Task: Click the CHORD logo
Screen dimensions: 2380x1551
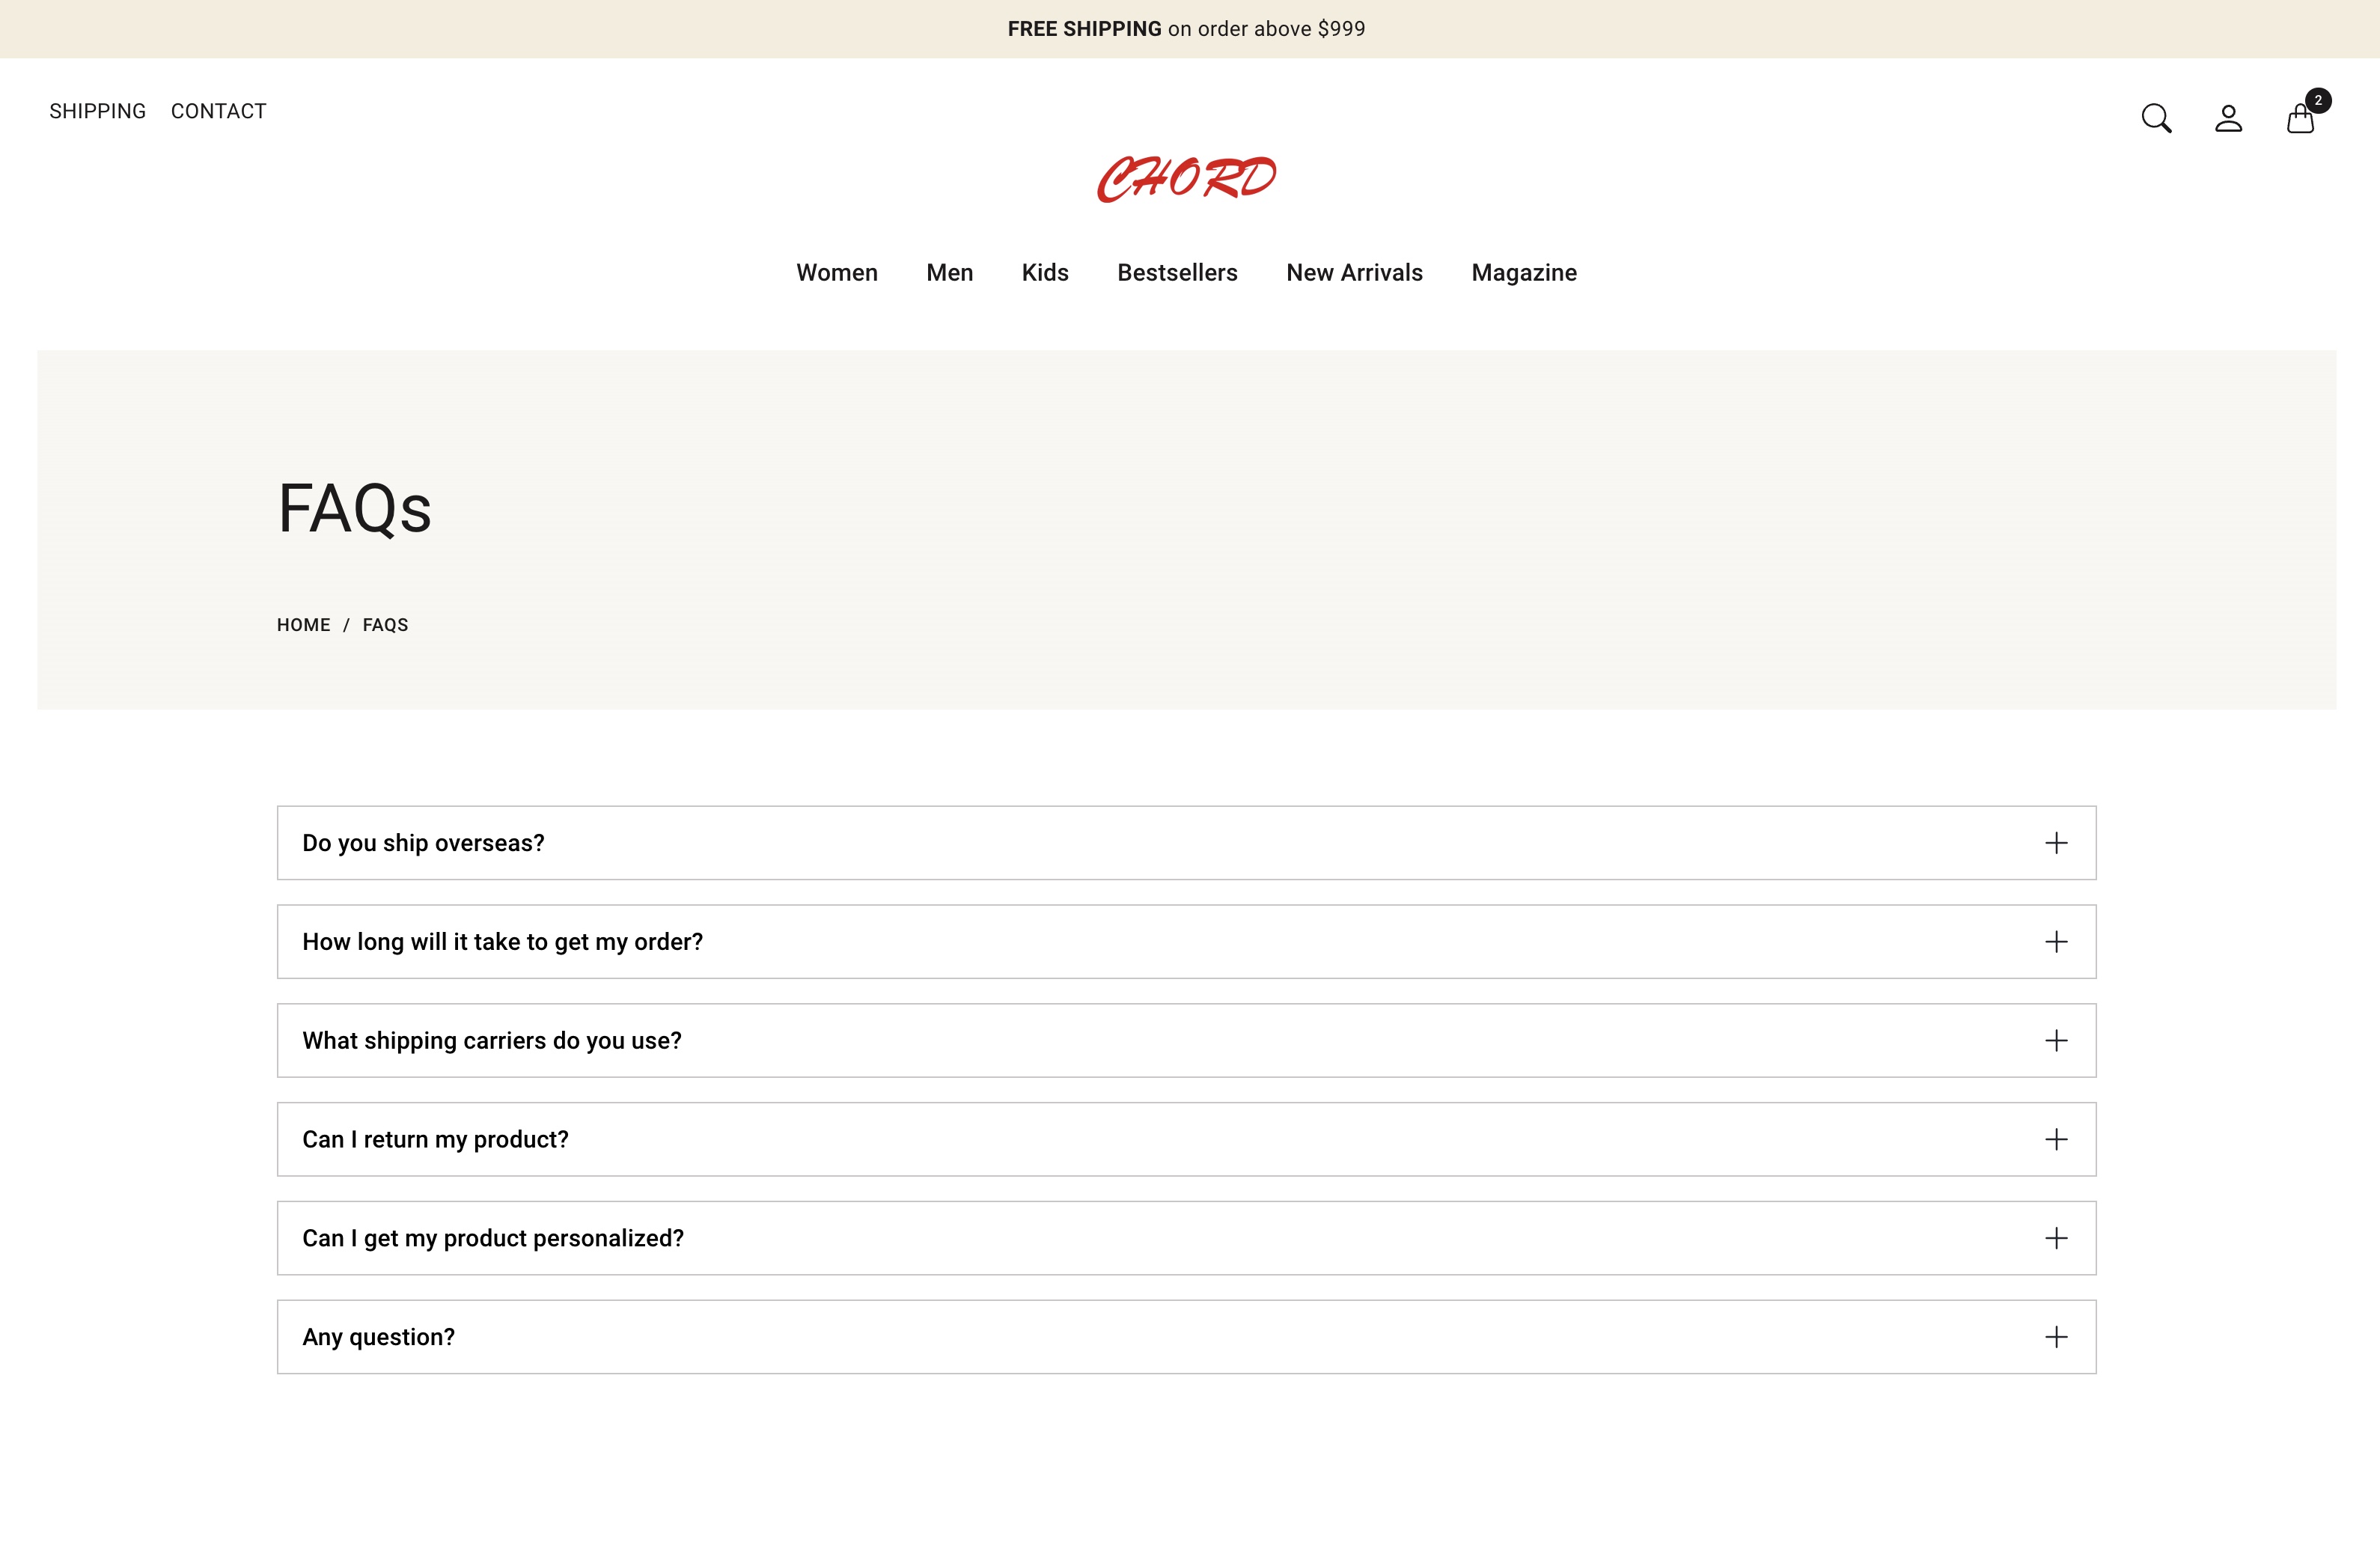Action: pyautogui.click(x=1187, y=179)
